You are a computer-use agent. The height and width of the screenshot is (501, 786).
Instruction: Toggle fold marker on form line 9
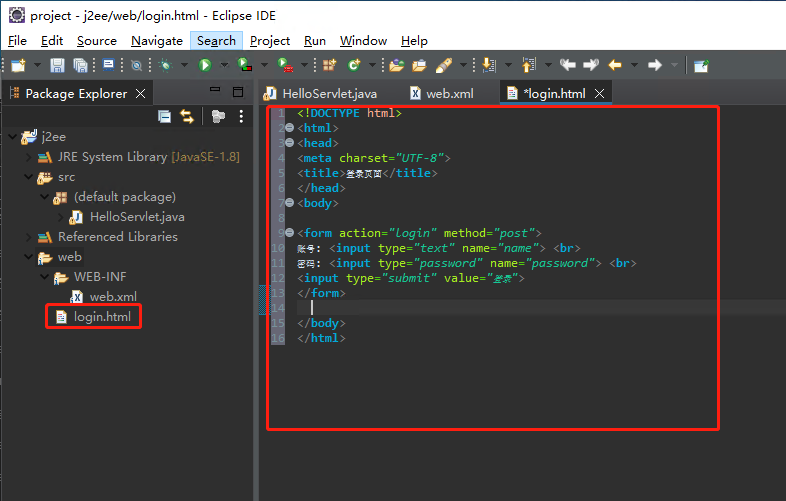tap(289, 233)
